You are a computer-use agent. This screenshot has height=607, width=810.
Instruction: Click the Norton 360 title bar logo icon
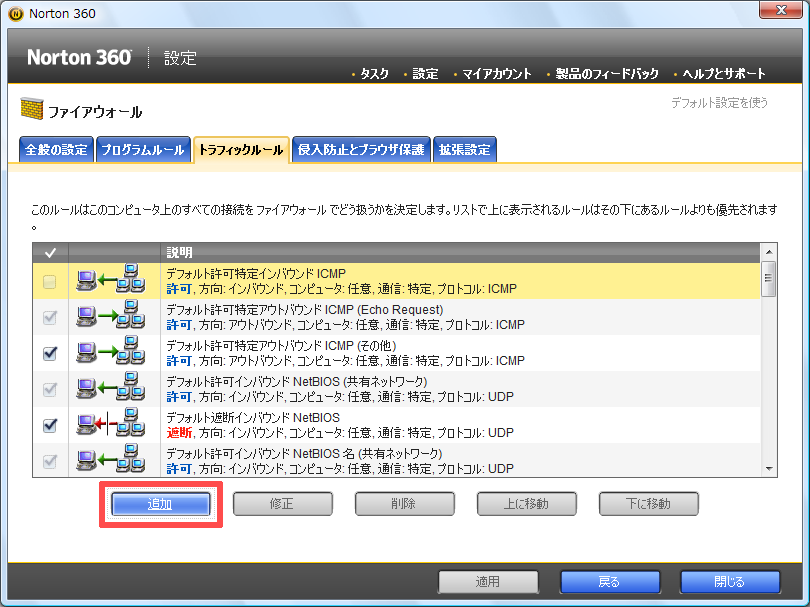tap(16, 12)
